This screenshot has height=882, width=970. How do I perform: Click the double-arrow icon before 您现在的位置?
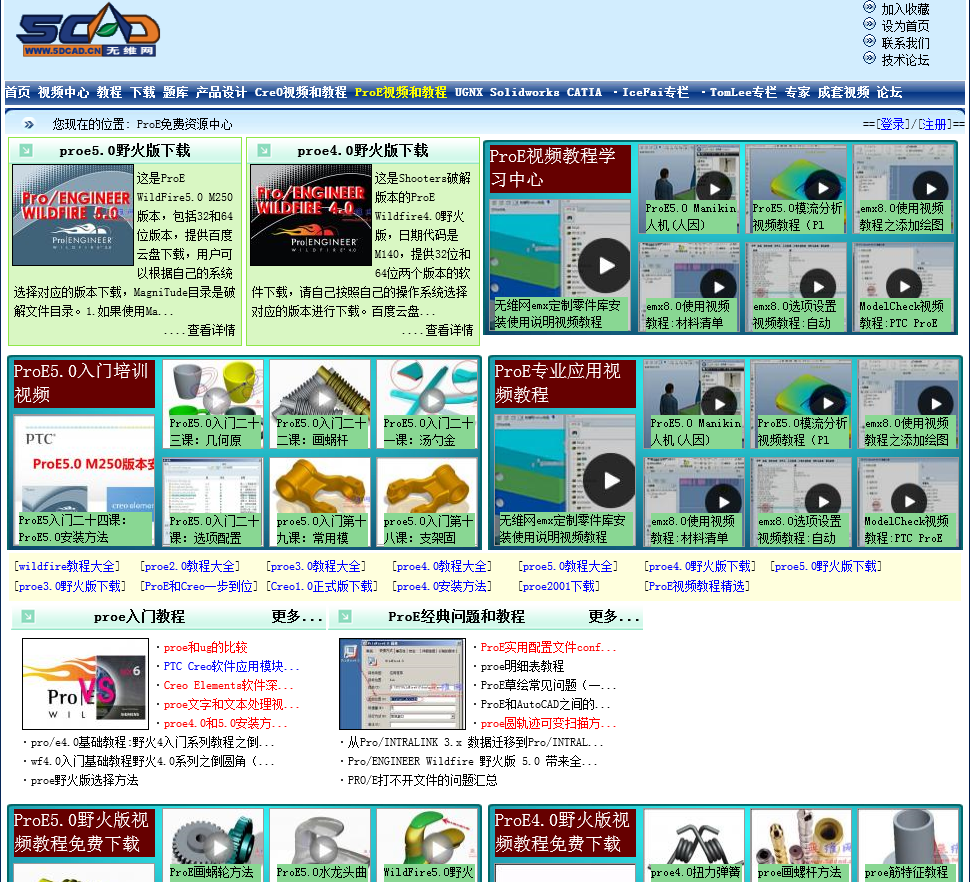tap(29, 124)
